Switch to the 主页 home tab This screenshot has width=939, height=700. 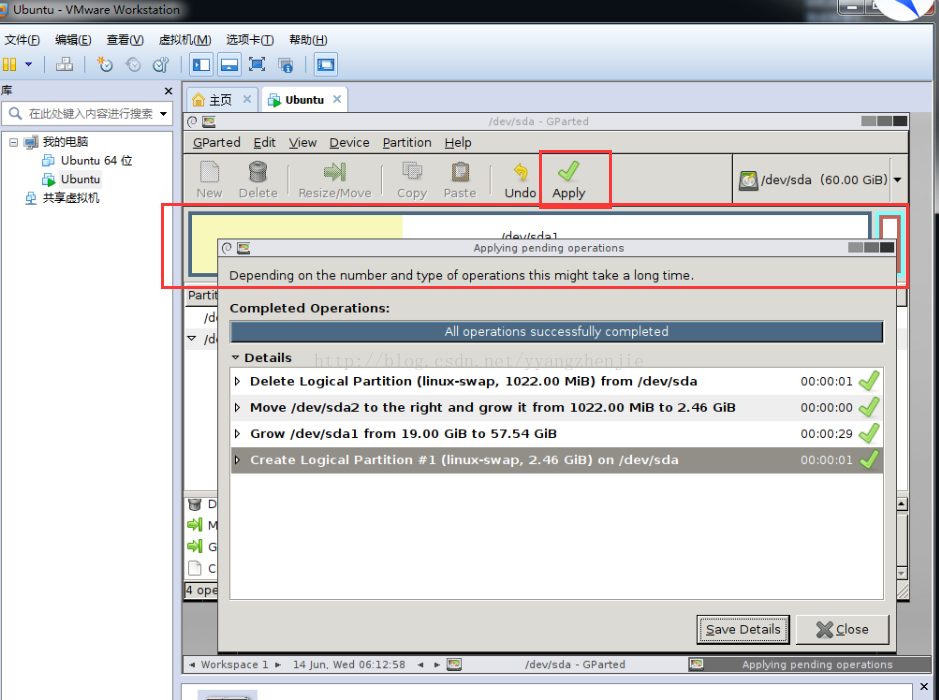[x=220, y=100]
